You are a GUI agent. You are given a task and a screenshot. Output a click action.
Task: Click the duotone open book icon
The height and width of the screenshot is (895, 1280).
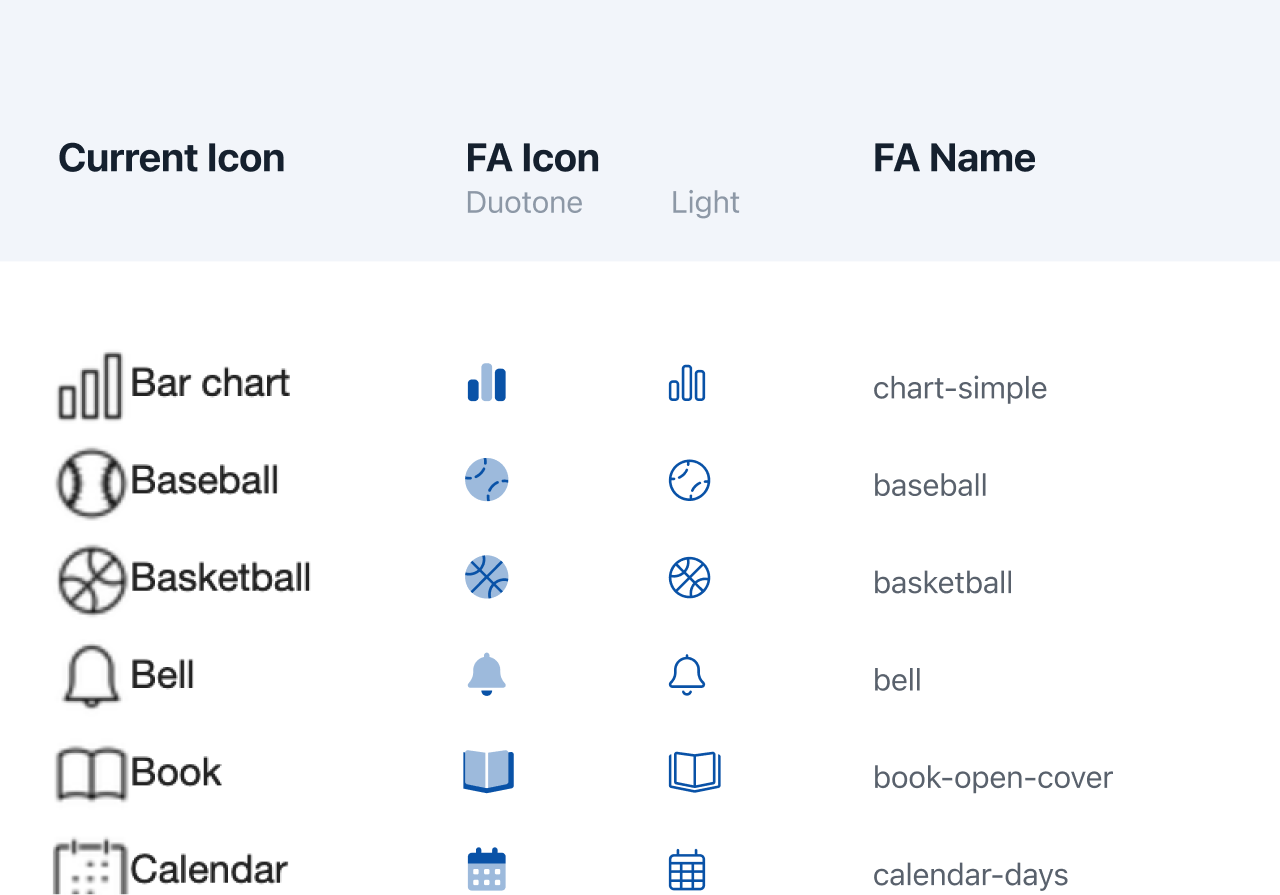tap(489, 771)
